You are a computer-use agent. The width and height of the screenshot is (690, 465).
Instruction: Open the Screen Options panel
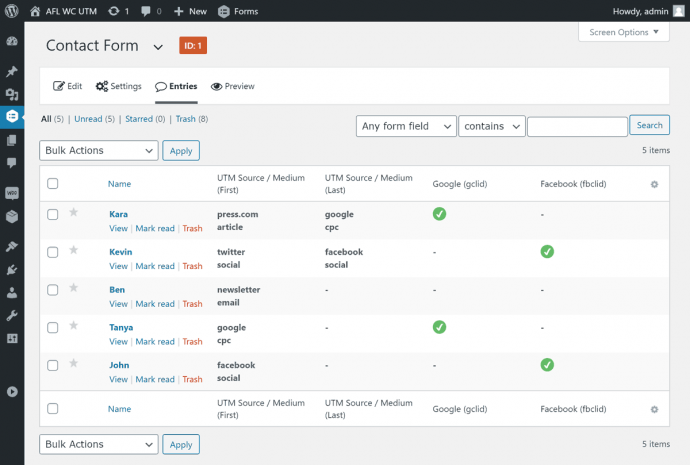click(x=624, y=32)
